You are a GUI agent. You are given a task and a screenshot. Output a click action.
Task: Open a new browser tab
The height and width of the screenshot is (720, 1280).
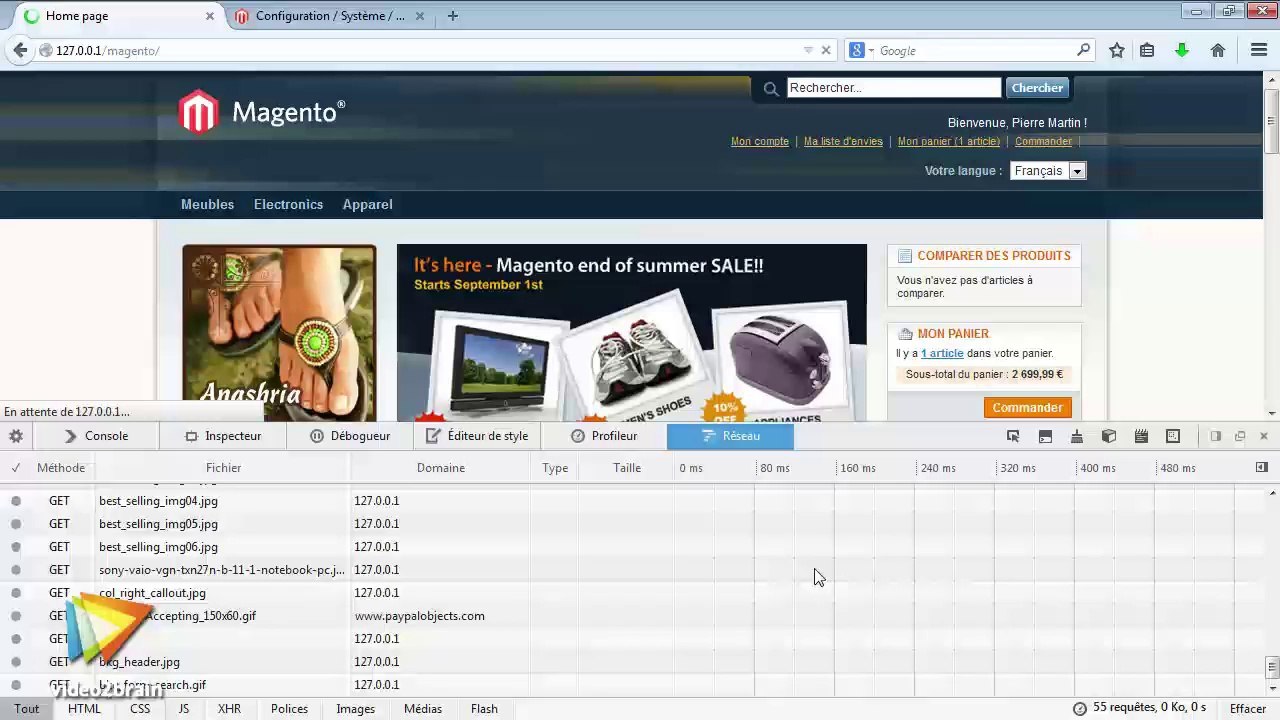click(x=453, y=16)
